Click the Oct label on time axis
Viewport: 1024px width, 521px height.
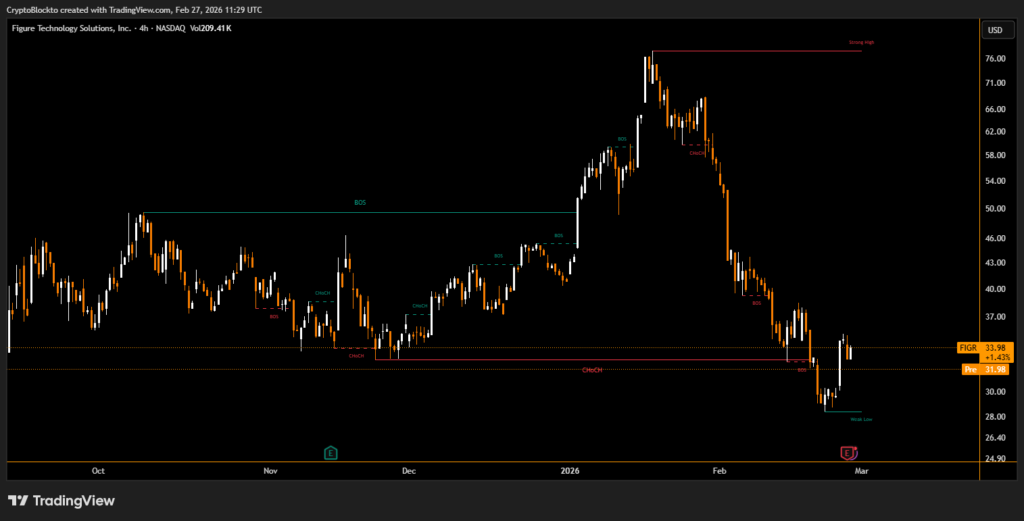coord(98,470)
